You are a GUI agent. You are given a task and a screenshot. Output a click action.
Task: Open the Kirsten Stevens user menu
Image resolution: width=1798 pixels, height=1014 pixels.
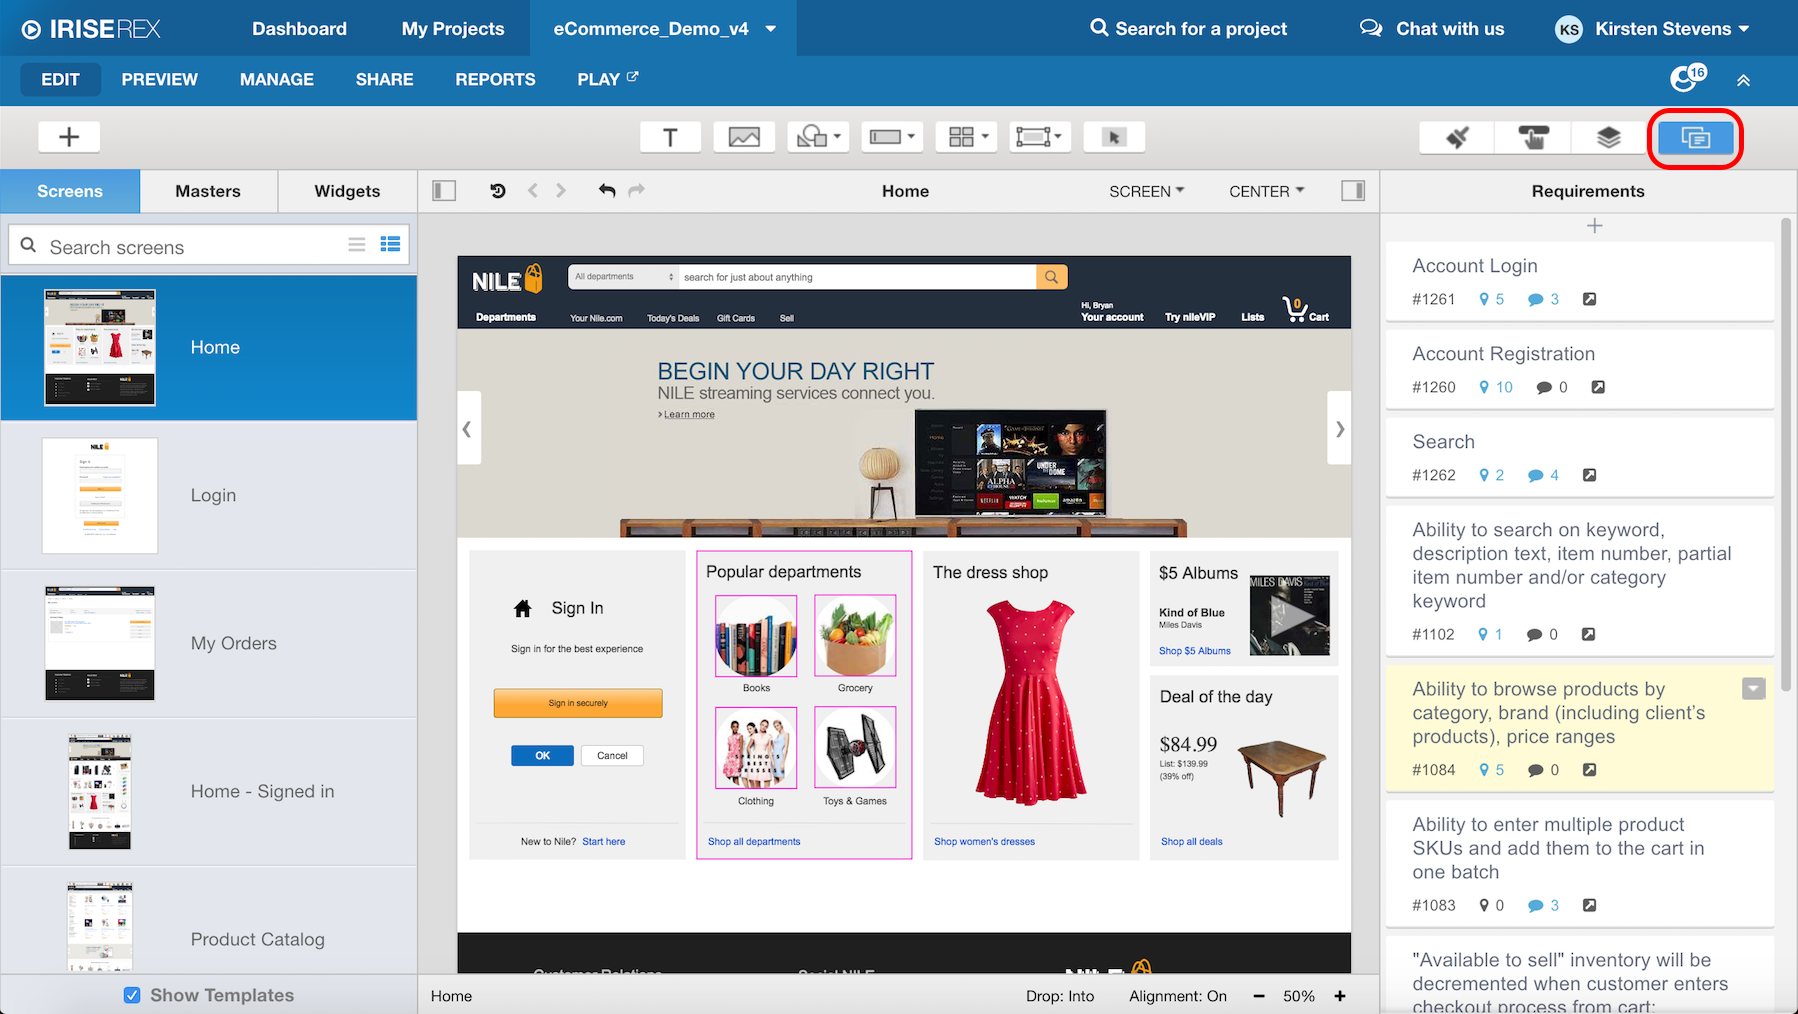1653,29
